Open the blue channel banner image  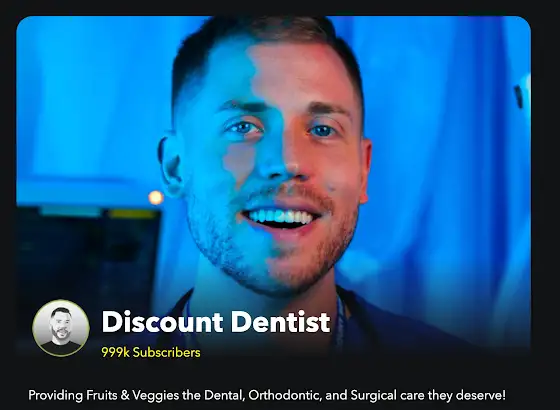point(274,186)
